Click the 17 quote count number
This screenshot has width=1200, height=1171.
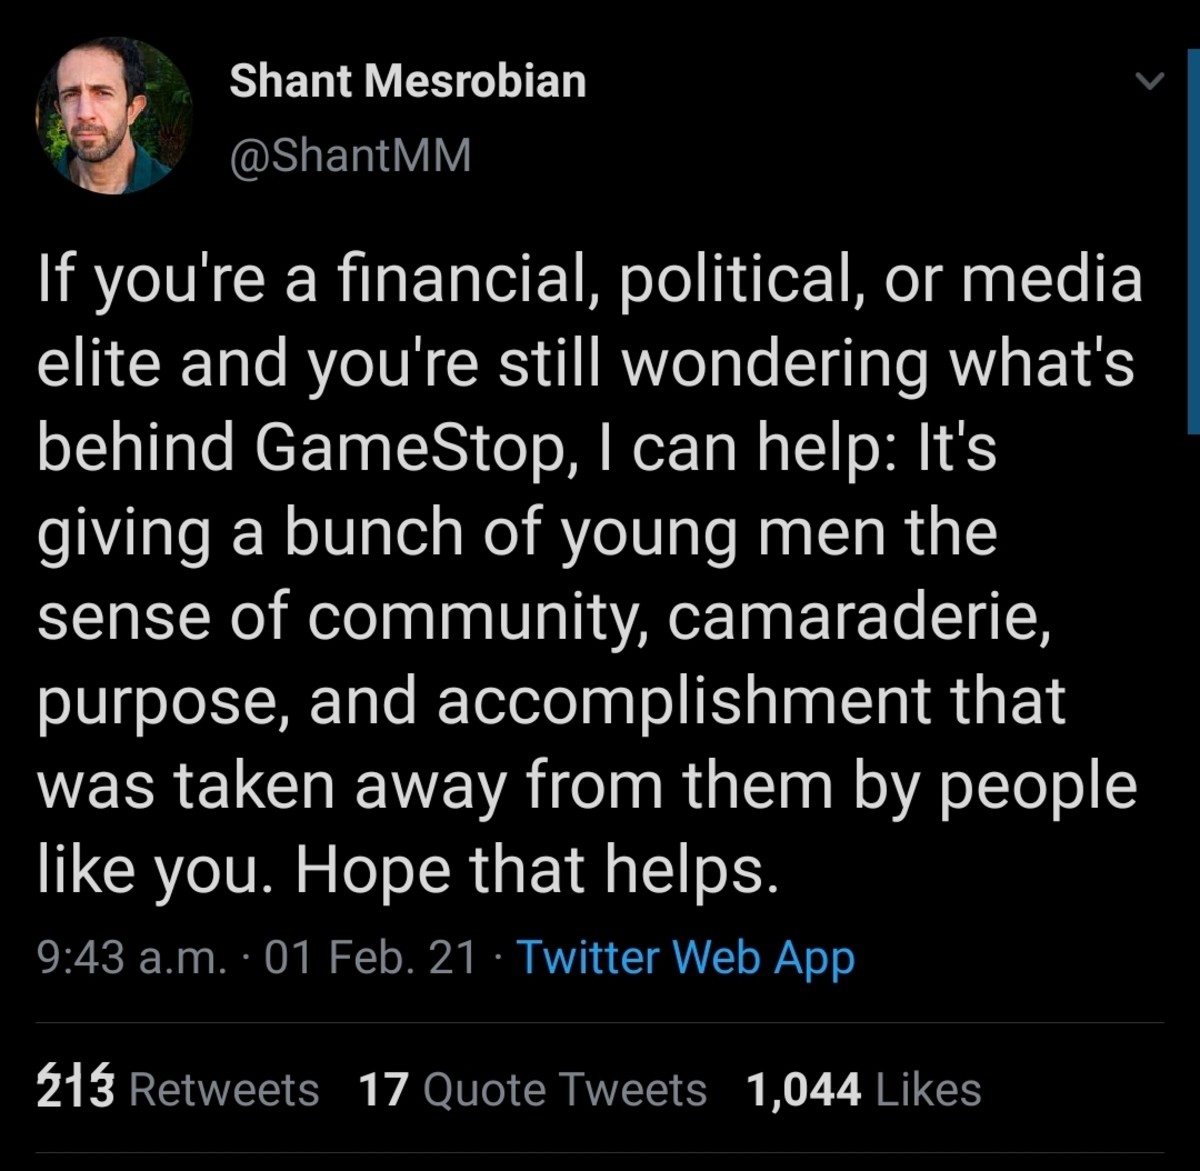click(384, 1089)
